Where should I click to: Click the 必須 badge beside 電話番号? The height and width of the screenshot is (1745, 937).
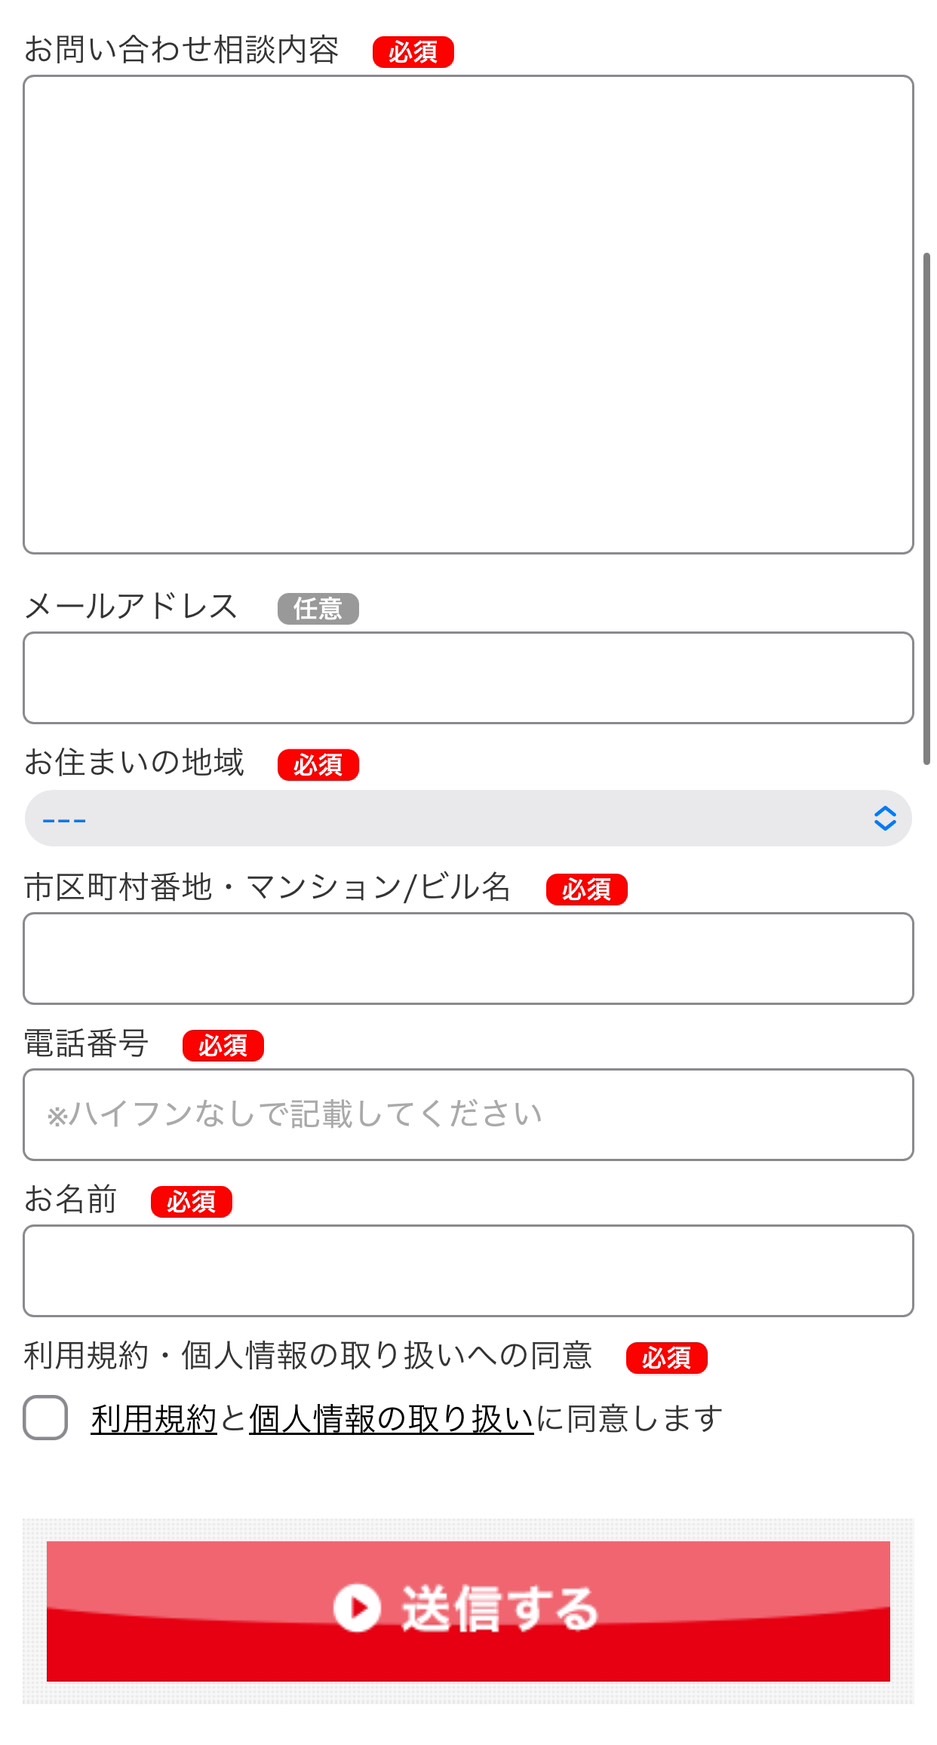[223, 1045]
